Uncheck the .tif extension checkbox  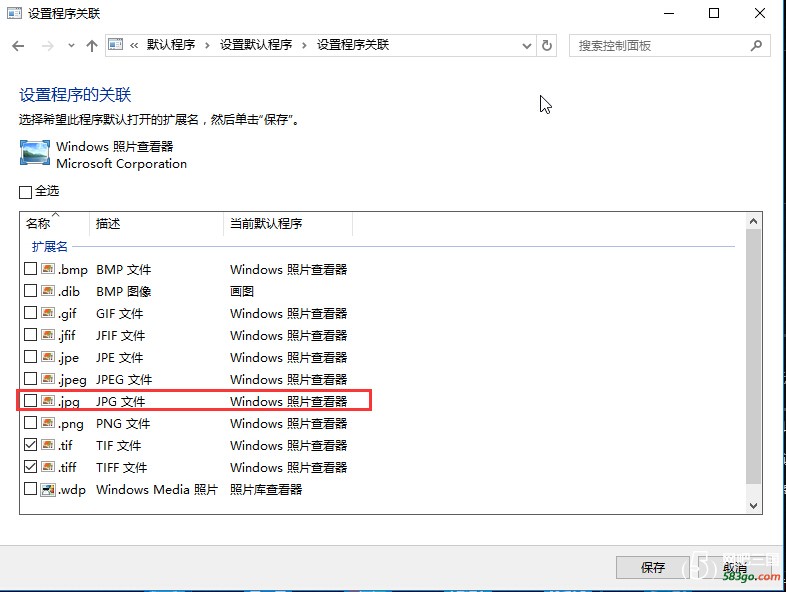[31, 445]
